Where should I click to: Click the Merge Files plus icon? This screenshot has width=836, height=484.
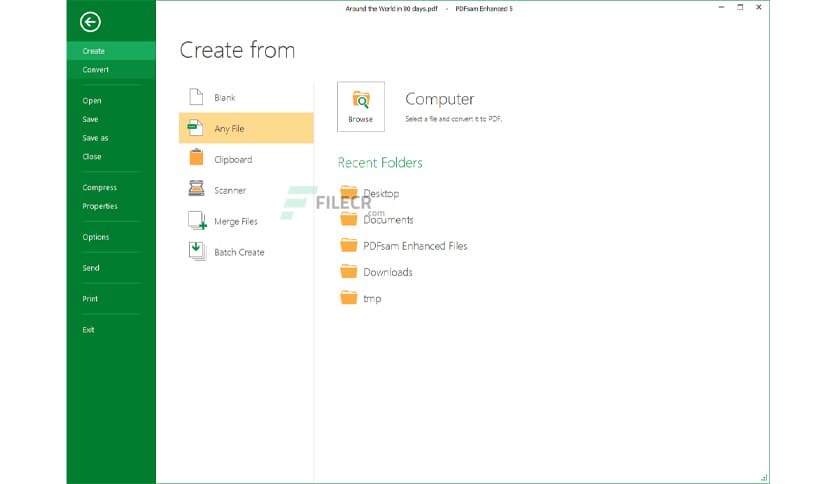[197, 221]
